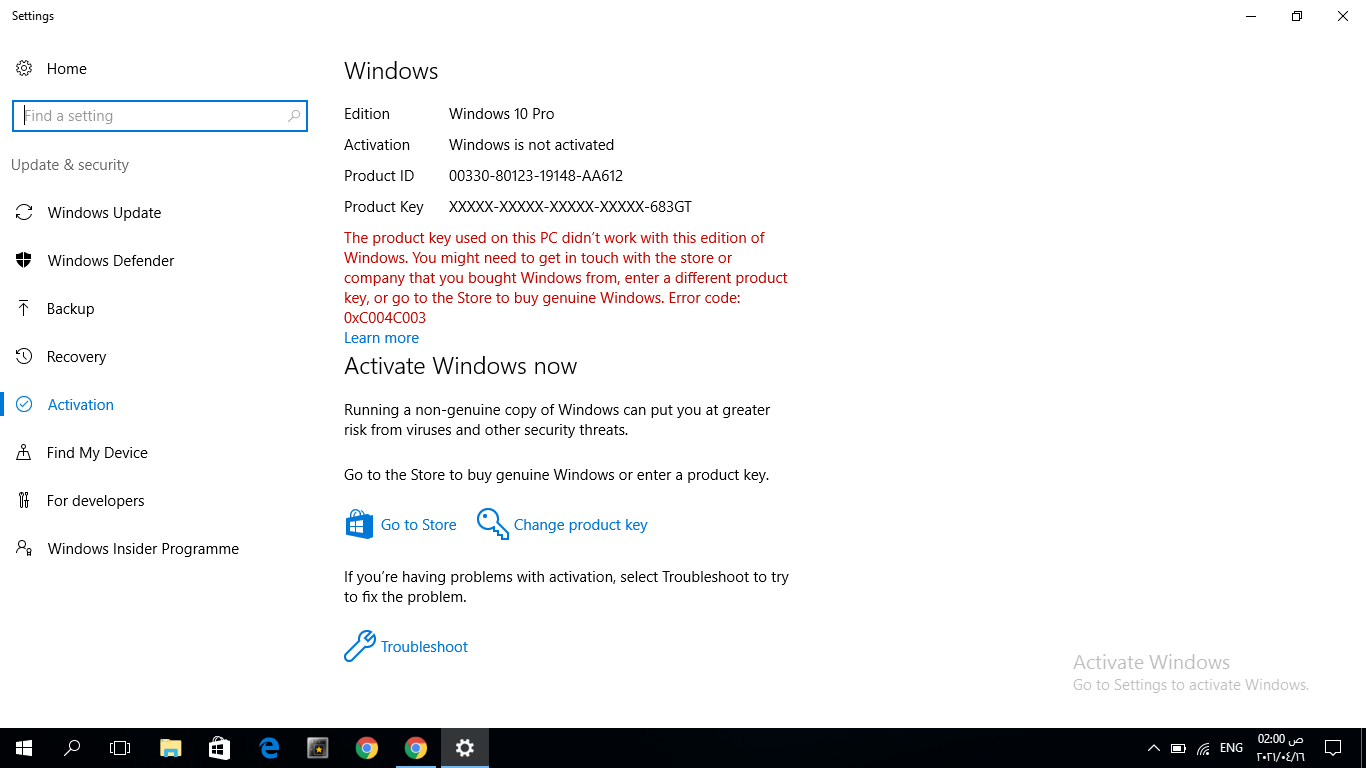
Task: Click the Learn more link
Action: (x=381, y=338)
